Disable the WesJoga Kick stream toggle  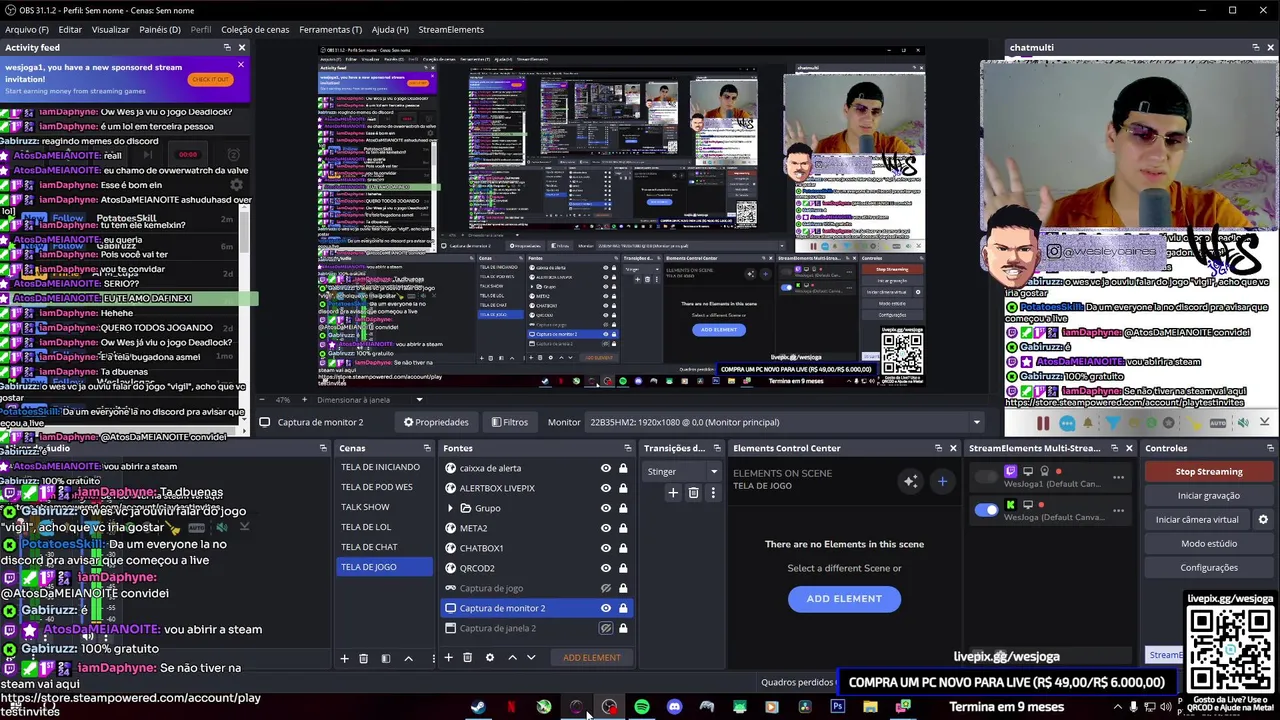coord(986,510)
